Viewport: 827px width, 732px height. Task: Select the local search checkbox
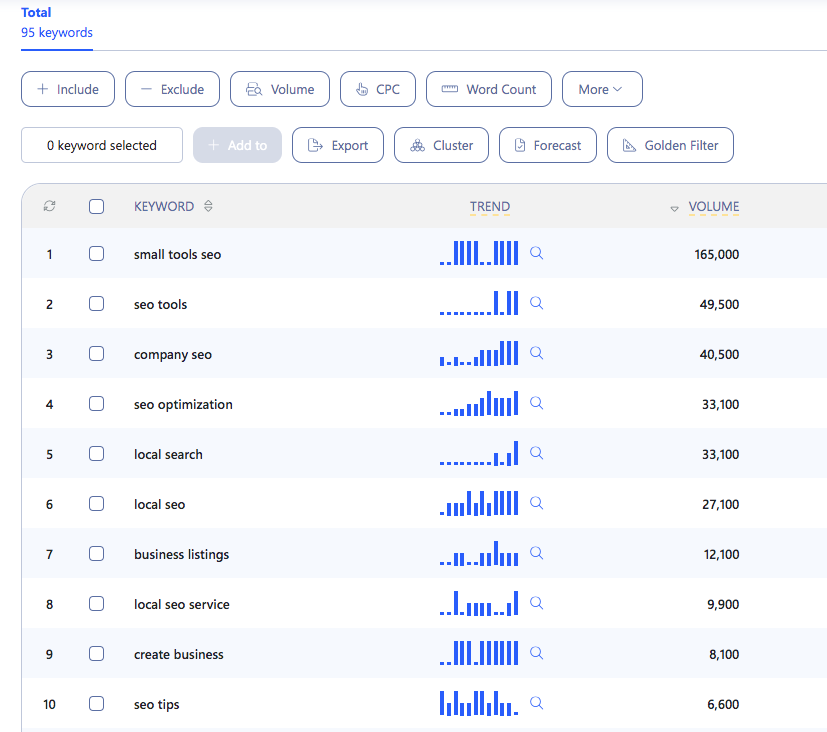coord(97,454)
